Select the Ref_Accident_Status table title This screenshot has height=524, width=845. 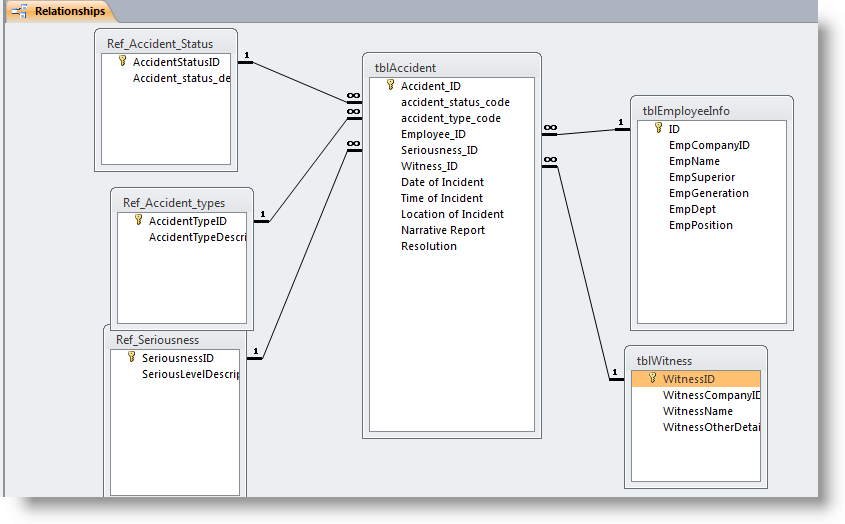pos(160,44)
